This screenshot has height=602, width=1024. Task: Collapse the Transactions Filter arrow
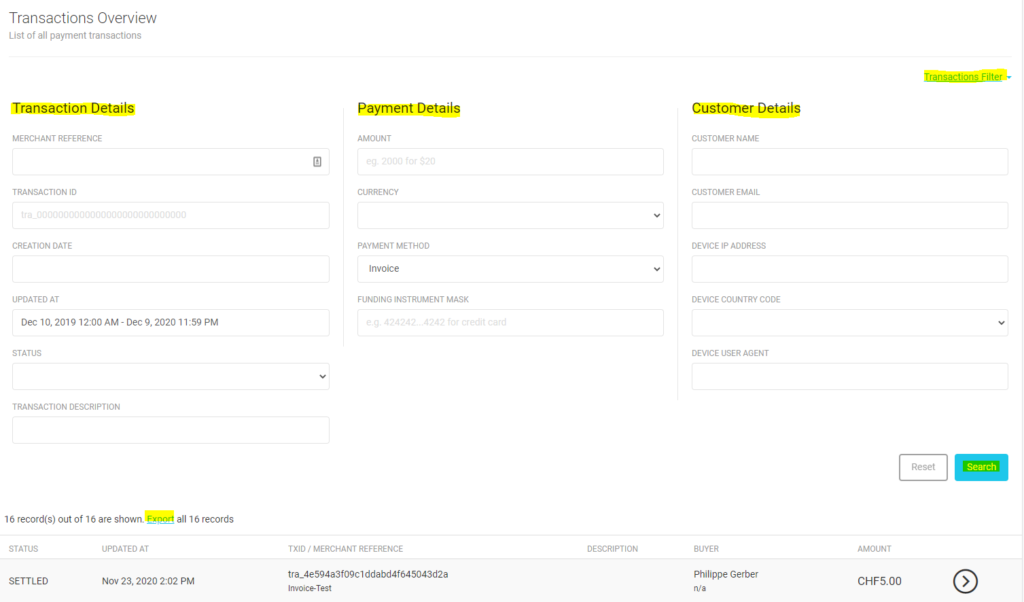[1009, 77]
